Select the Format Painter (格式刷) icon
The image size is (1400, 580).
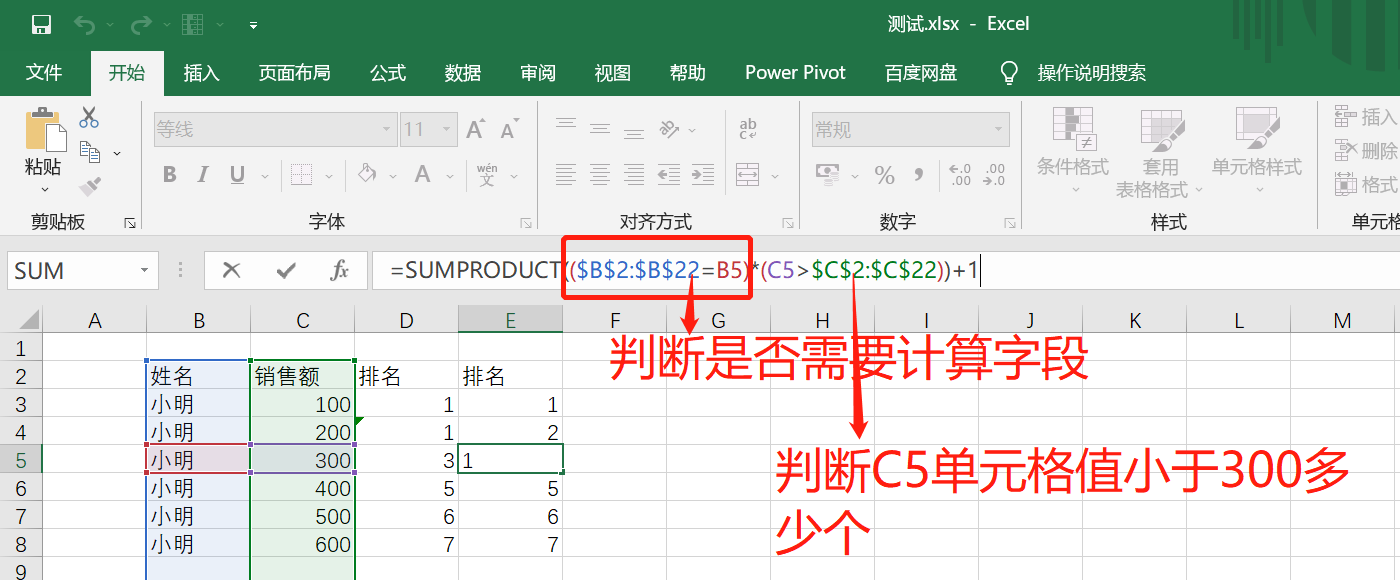89,186
